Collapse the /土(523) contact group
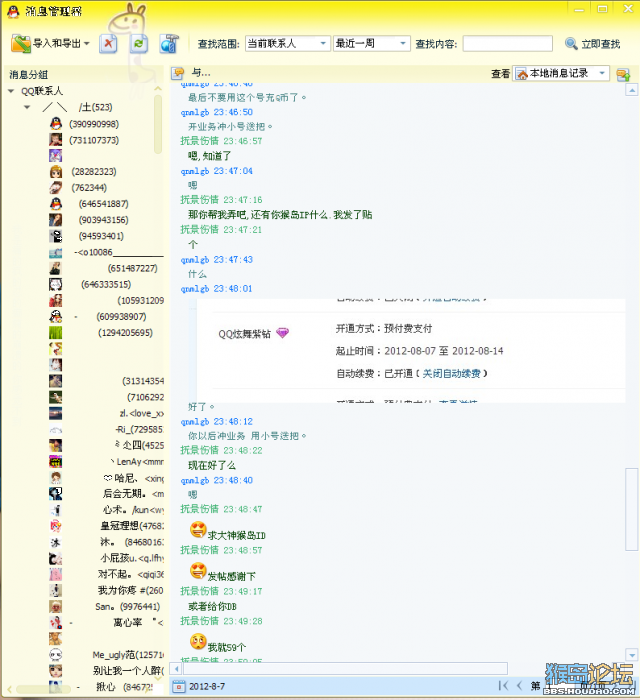 coord(27,107)
